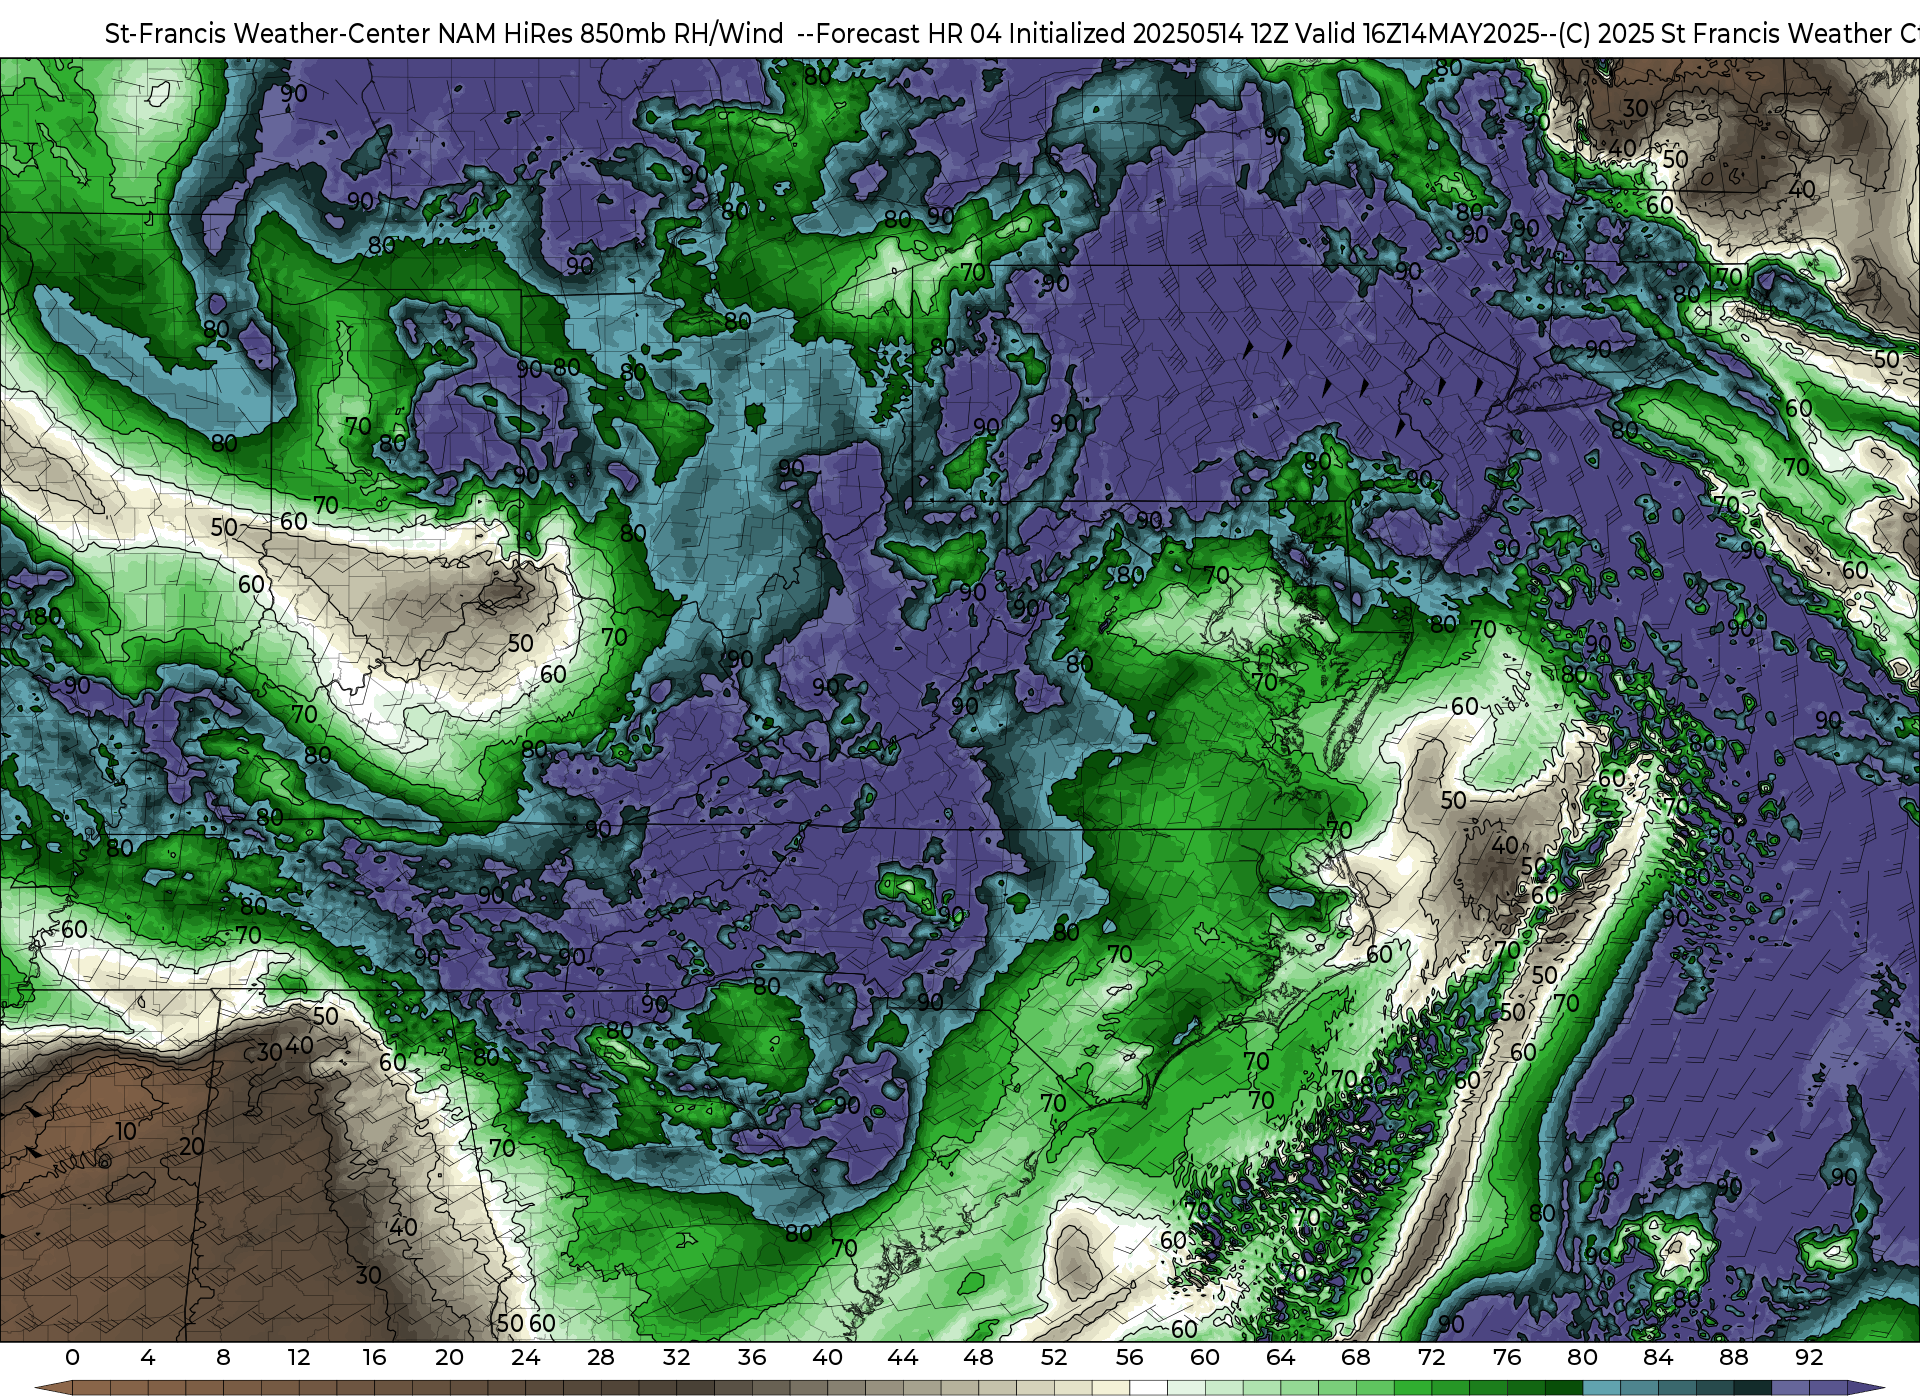Click the legend scale label '56'
This screenshot has width=1920, height=1400.
point(1129,1357)
